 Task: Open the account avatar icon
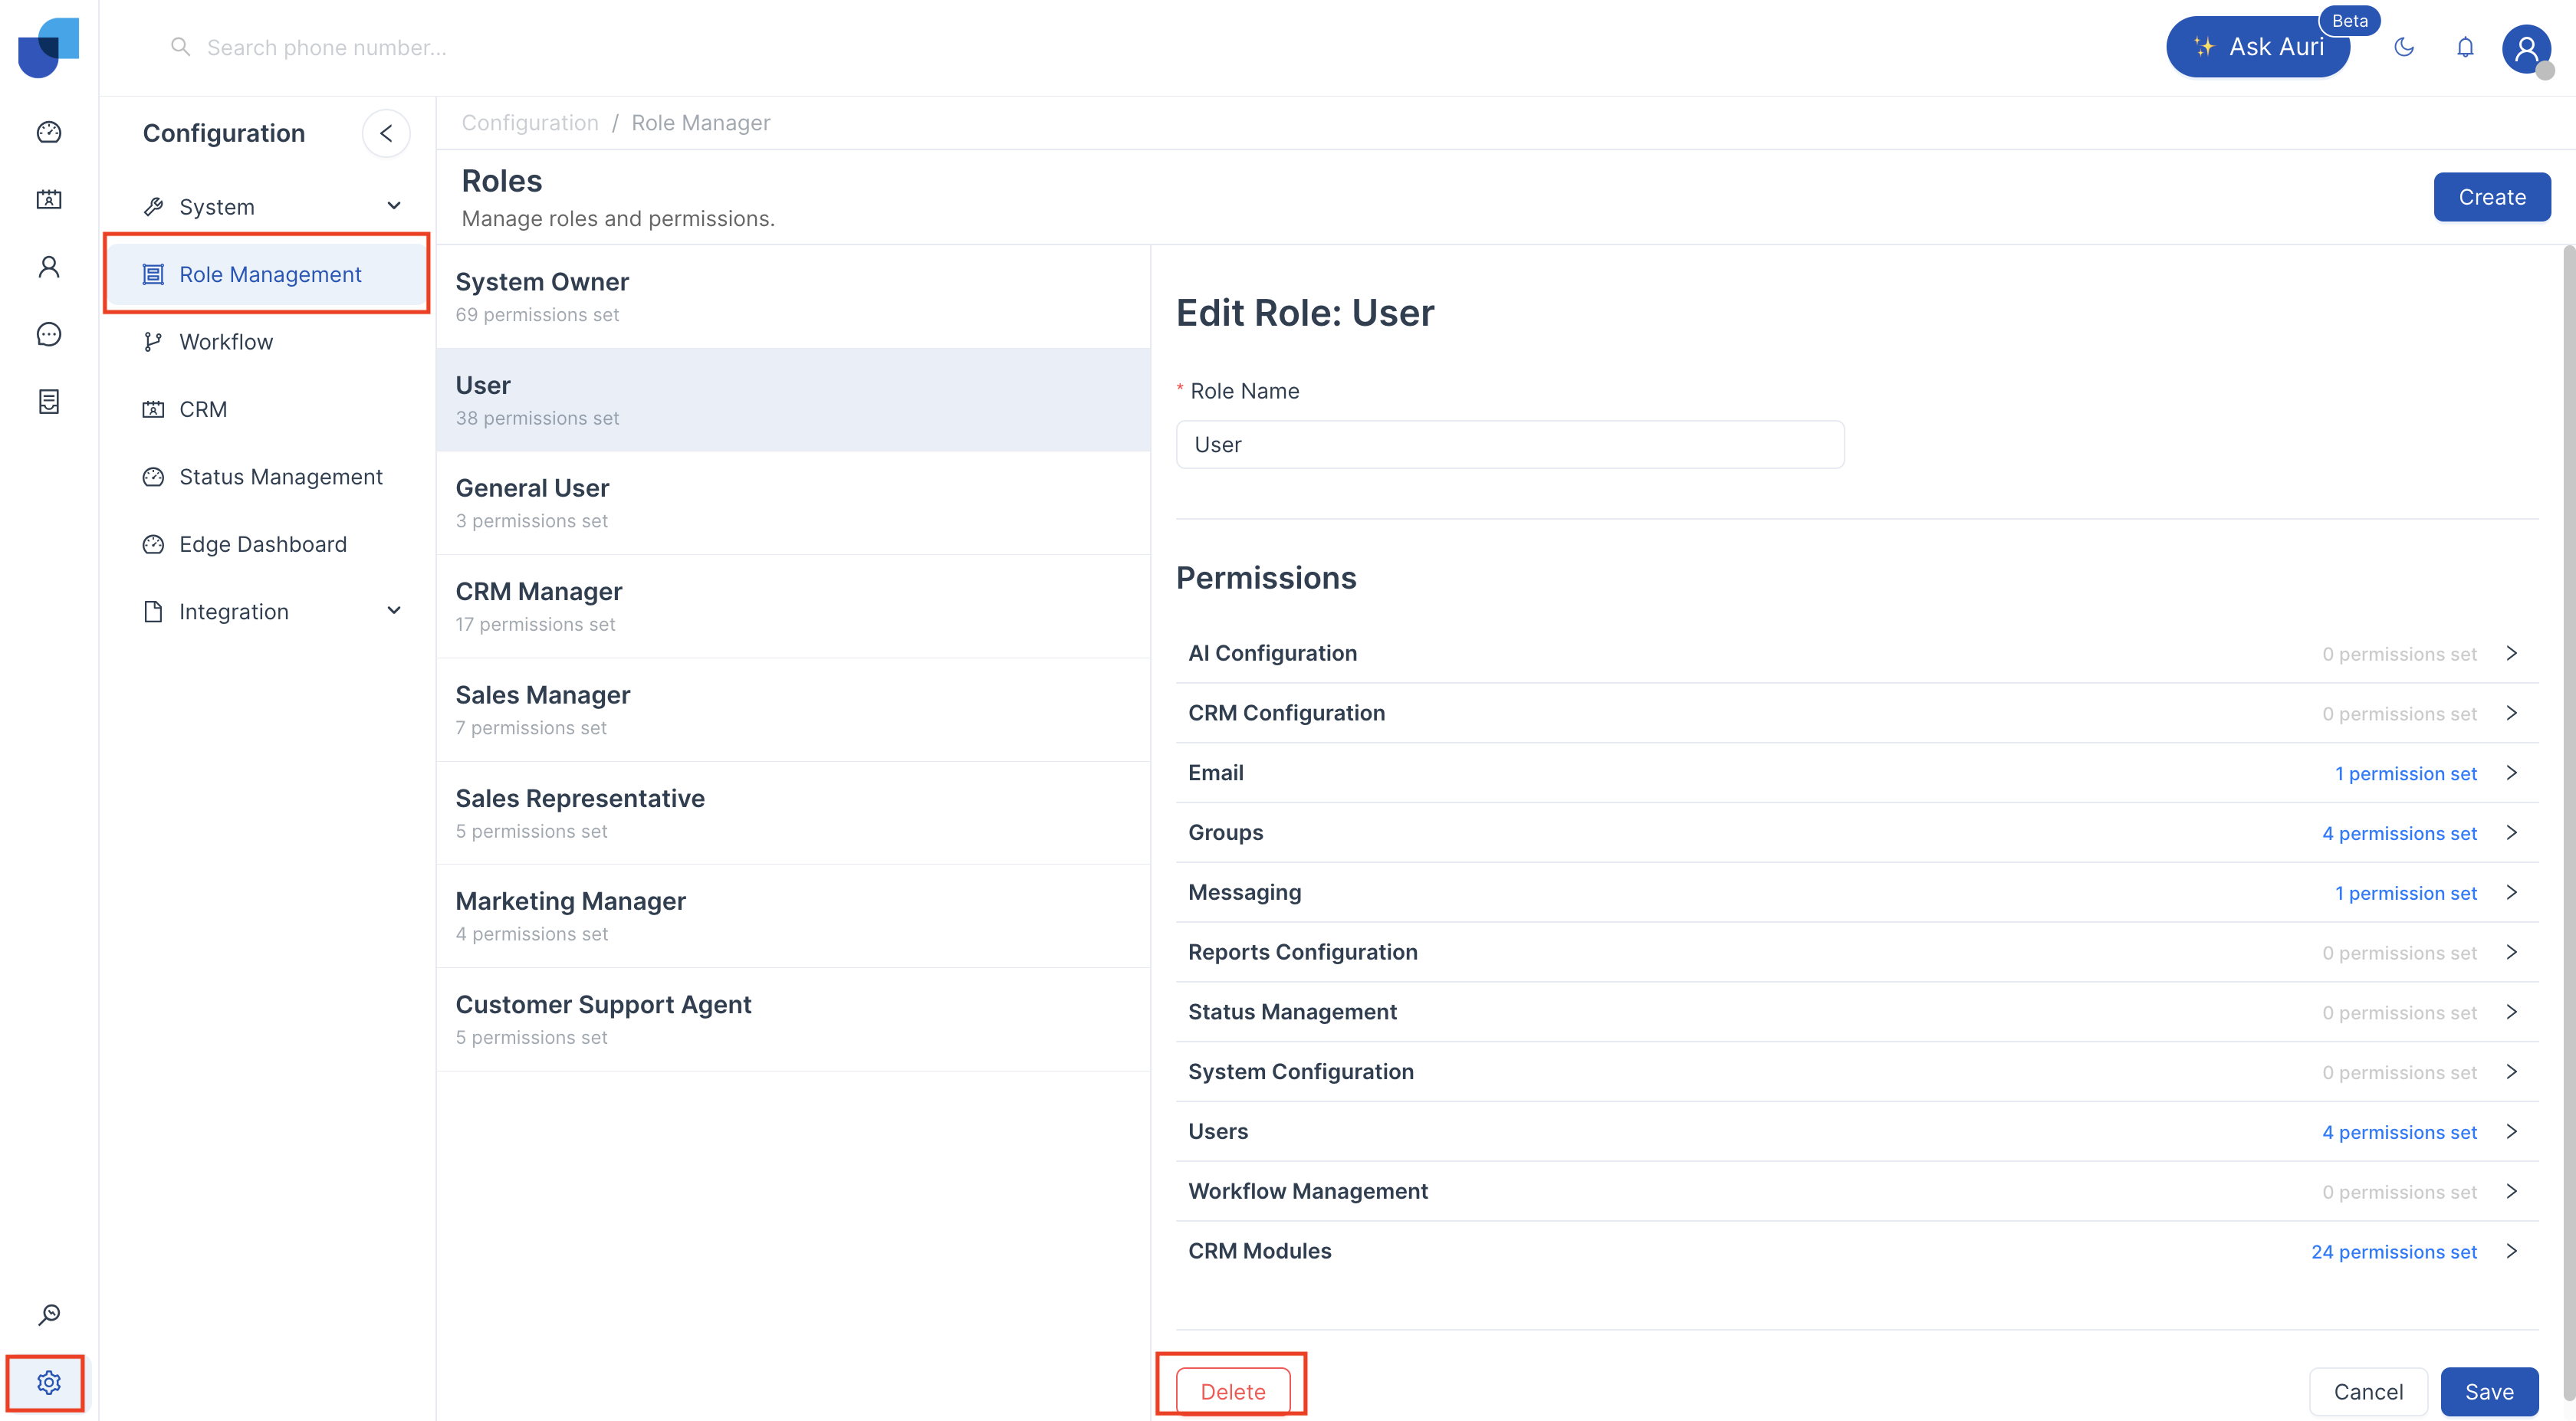[2526, 47]
